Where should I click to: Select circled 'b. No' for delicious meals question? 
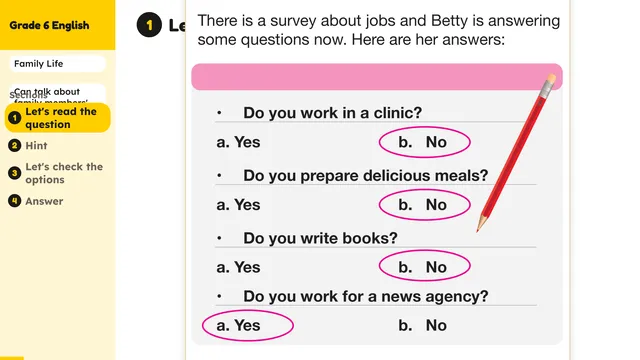pyautogui.click(x=424, y=205)
